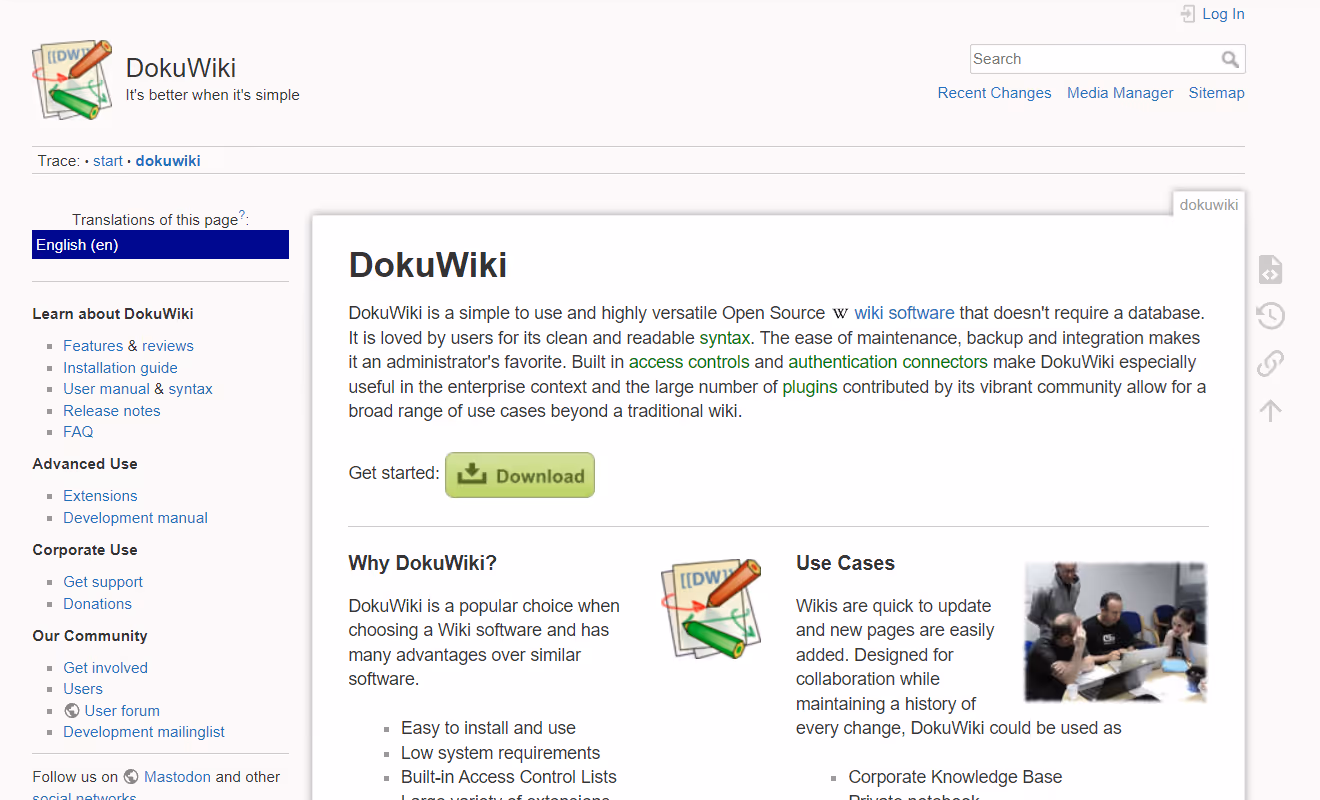Open the User forum link
Screen dimensions: 1320x800
(x=122, y=711)
